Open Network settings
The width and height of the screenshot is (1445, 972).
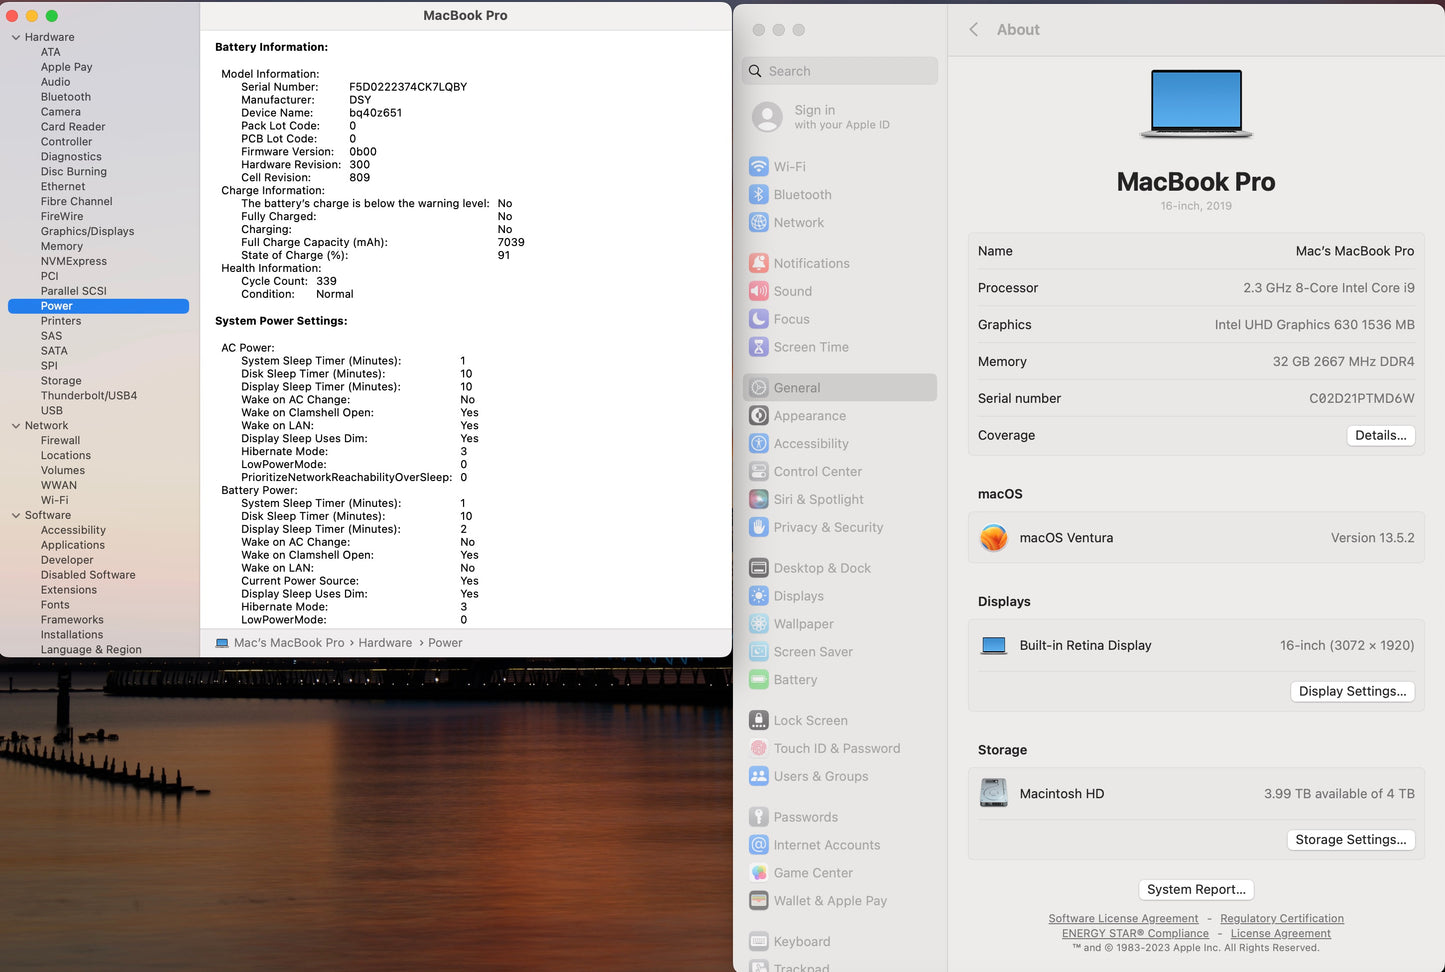click(x=798, y=222)
